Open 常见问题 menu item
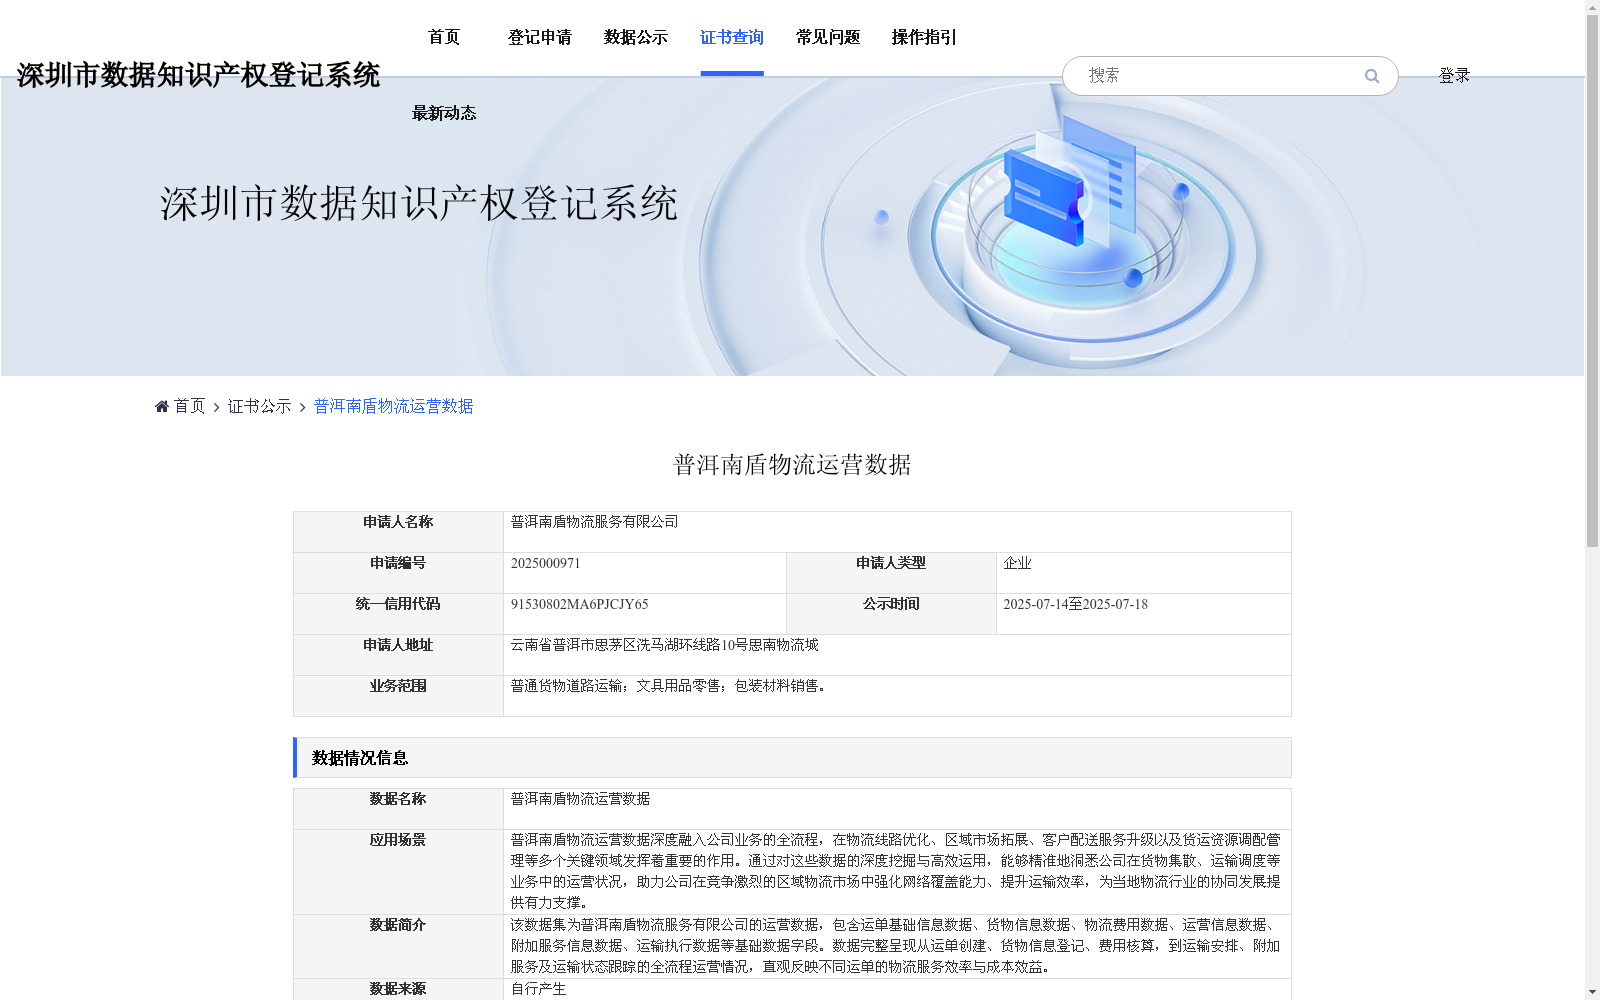Screen dimensions: 1600x1000 click(828, 37)
